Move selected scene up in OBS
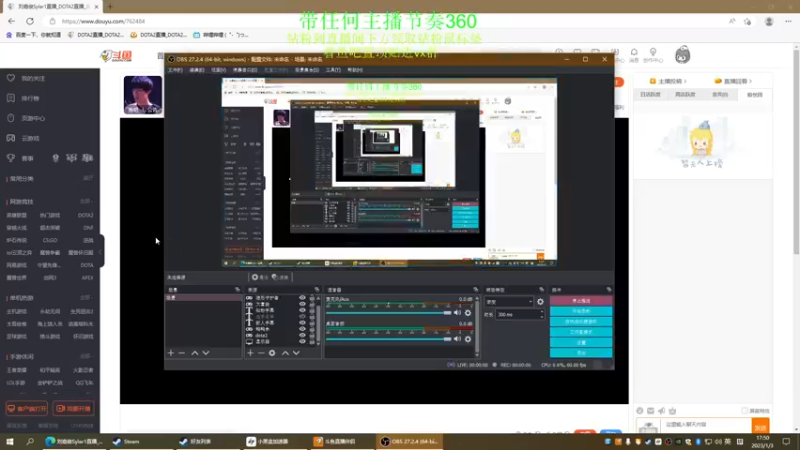Image resolution: width=800 pixels, height=450 pixels. coord(195,353)
